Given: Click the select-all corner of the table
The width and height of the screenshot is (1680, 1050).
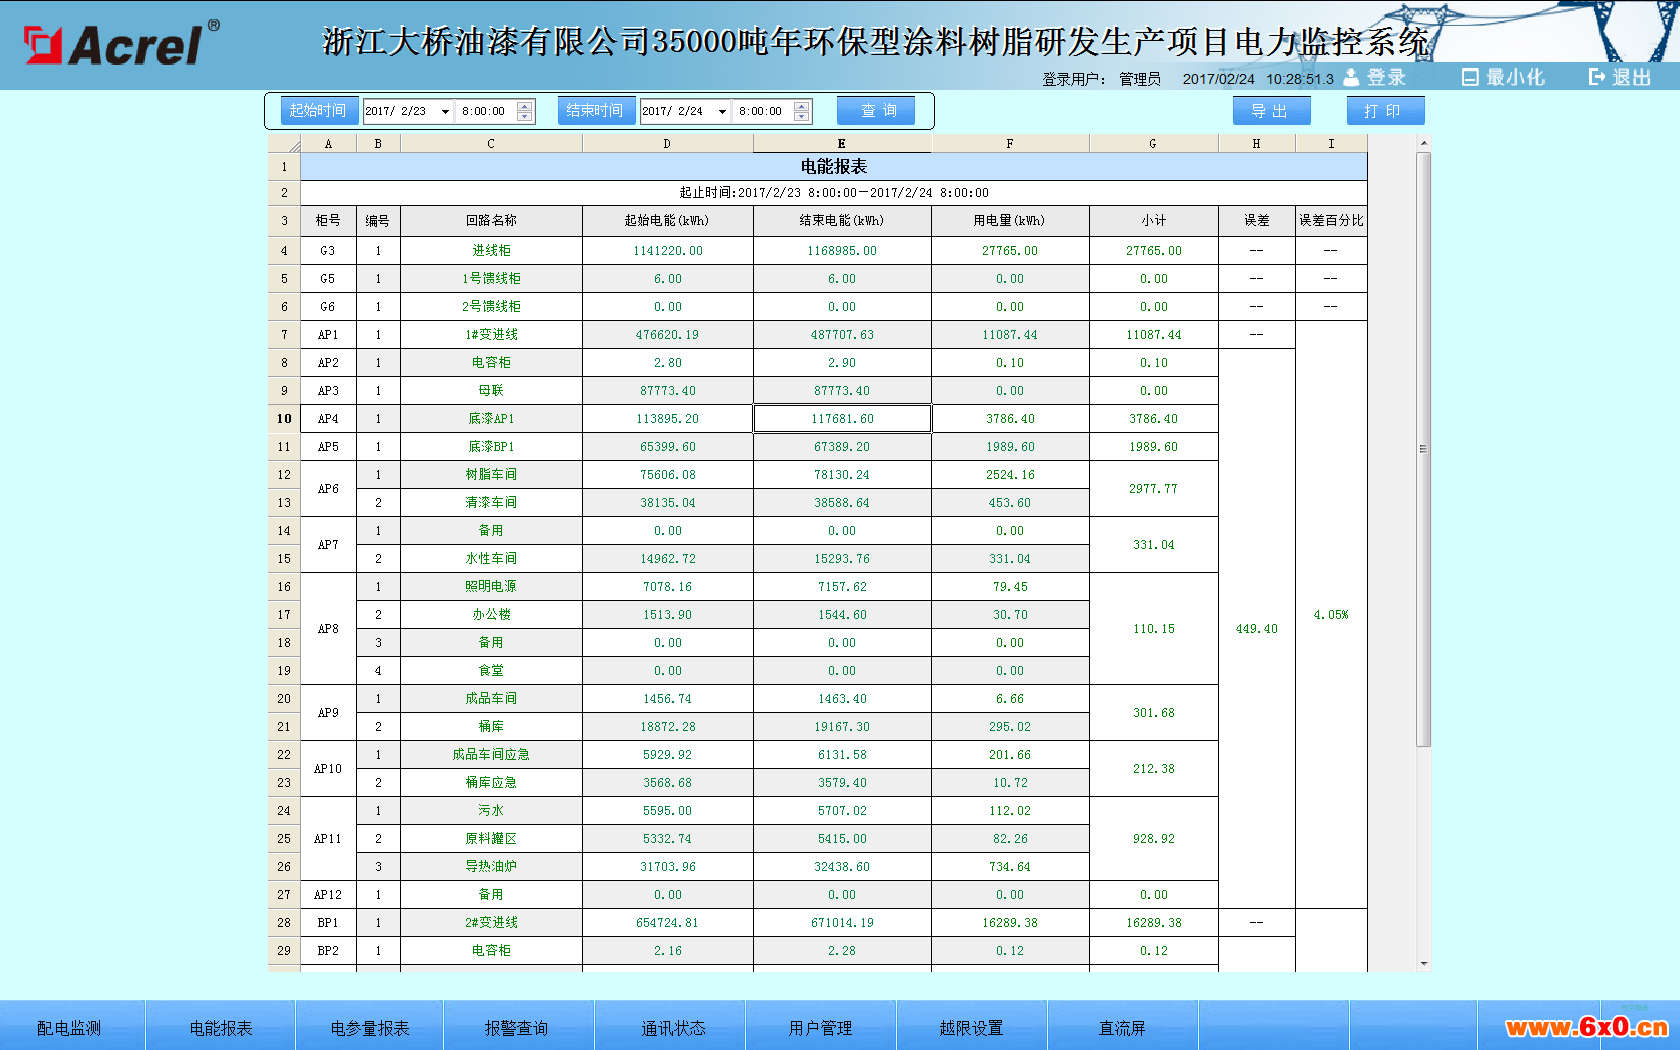Looking at the screenshot, I should click(284, 144).
